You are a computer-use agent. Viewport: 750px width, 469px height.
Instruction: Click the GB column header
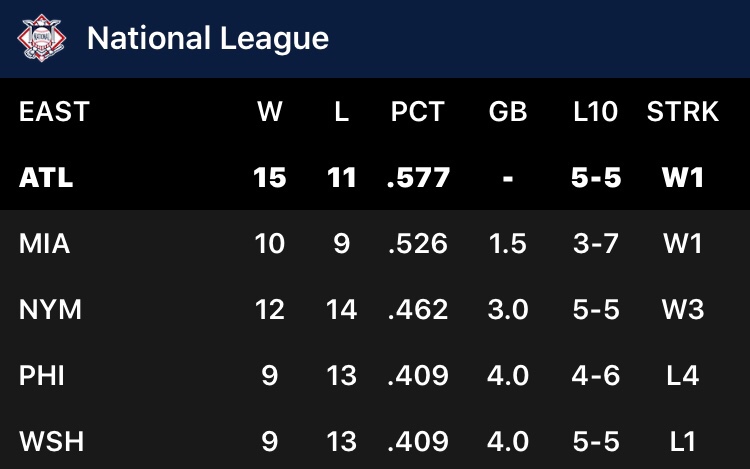point(508,112)
